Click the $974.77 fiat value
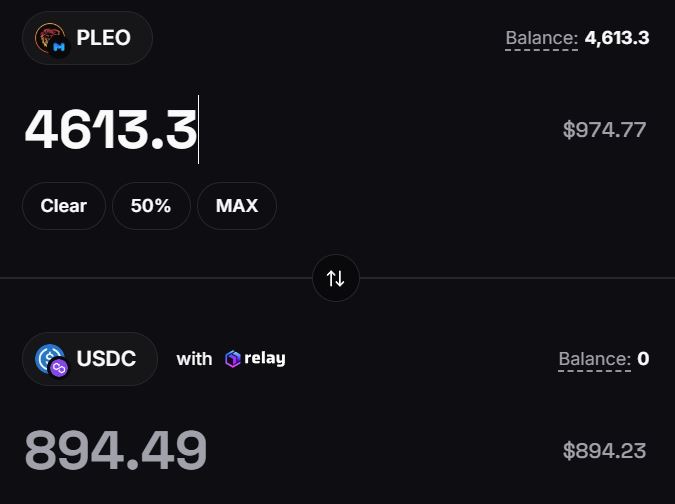675x504 pixels. tap(604, 130)
